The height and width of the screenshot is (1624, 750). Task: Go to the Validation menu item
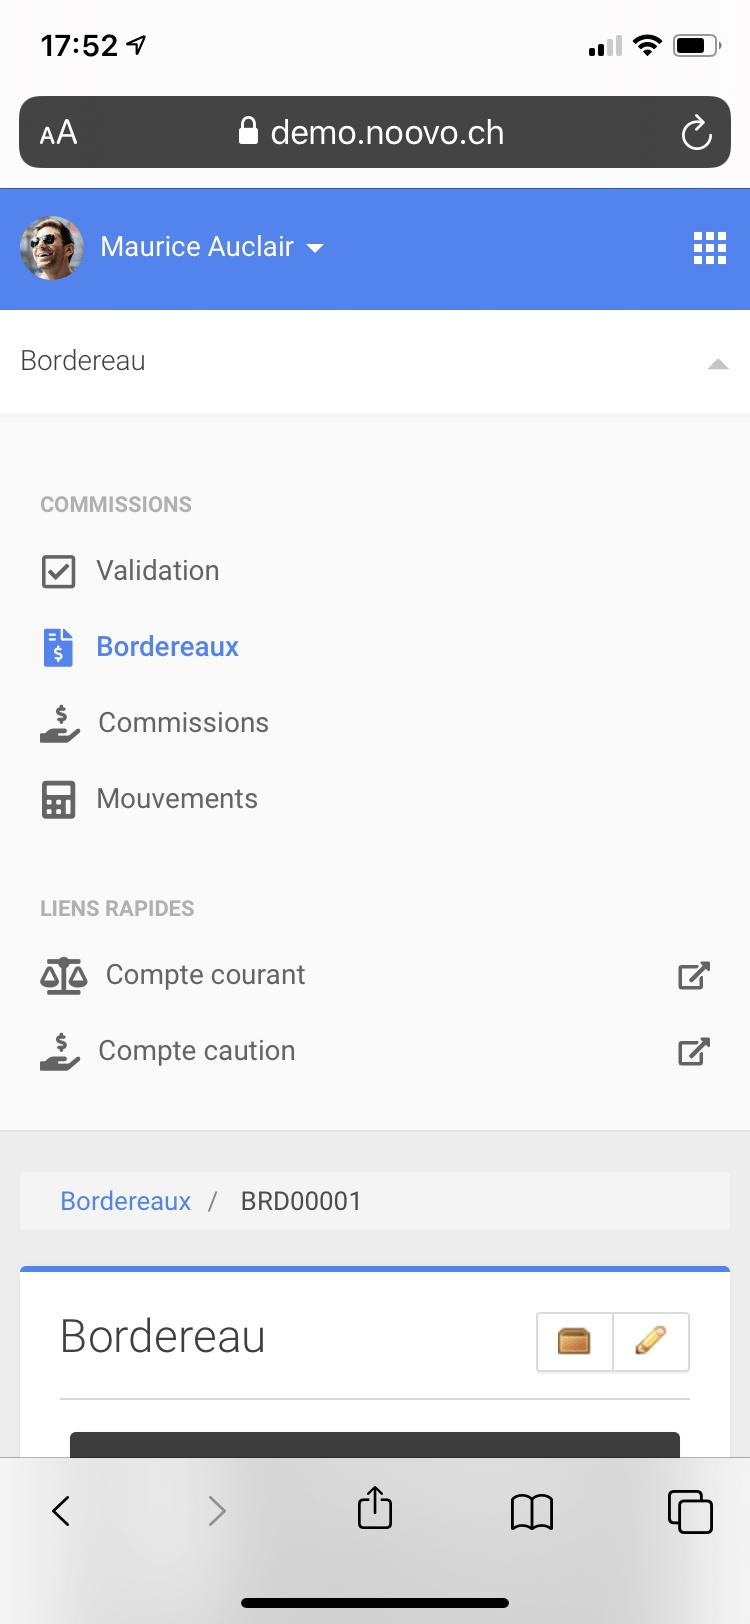157,571
